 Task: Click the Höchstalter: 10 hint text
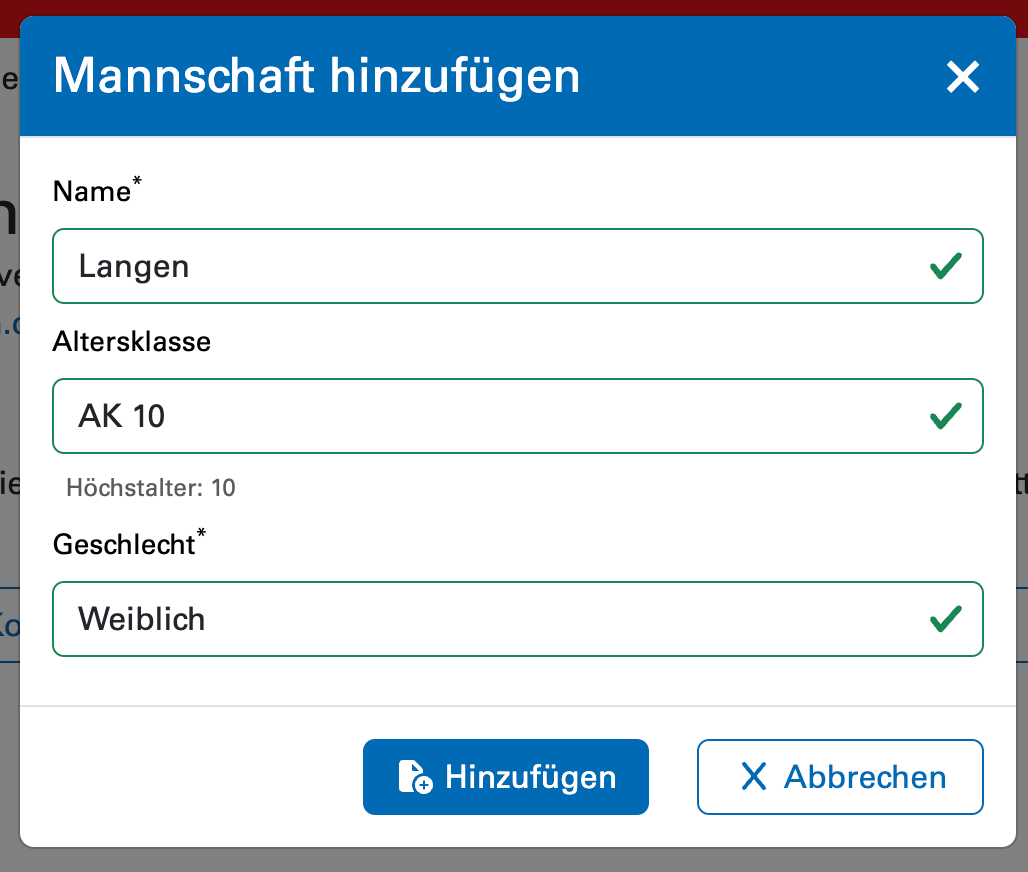coord(151,488)
